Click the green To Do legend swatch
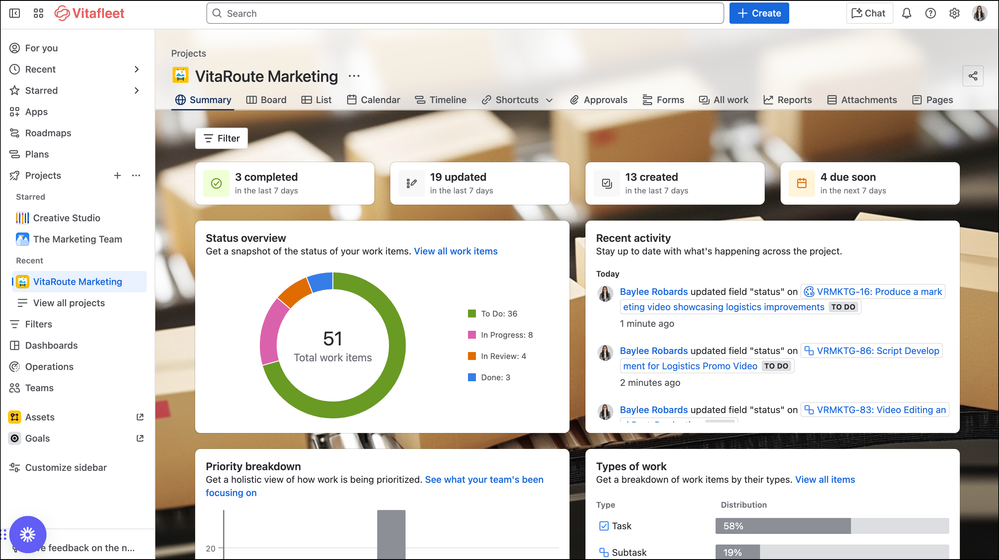 472,314
